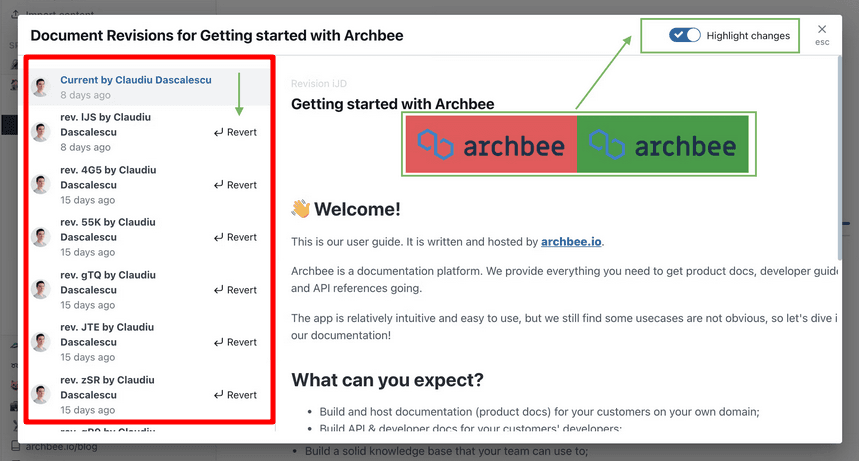This screenshot has height=461, width=859.
Task: Click the Welcome! heading
Action: click(x=357, y=209)
